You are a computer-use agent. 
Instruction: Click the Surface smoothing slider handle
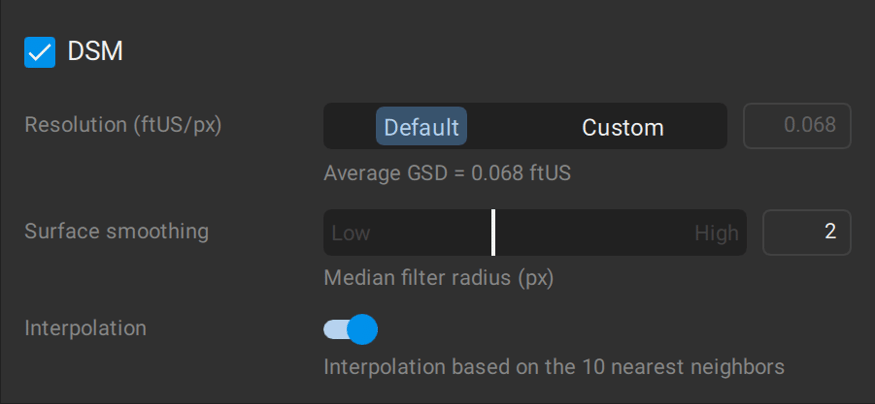pos(493,232)
